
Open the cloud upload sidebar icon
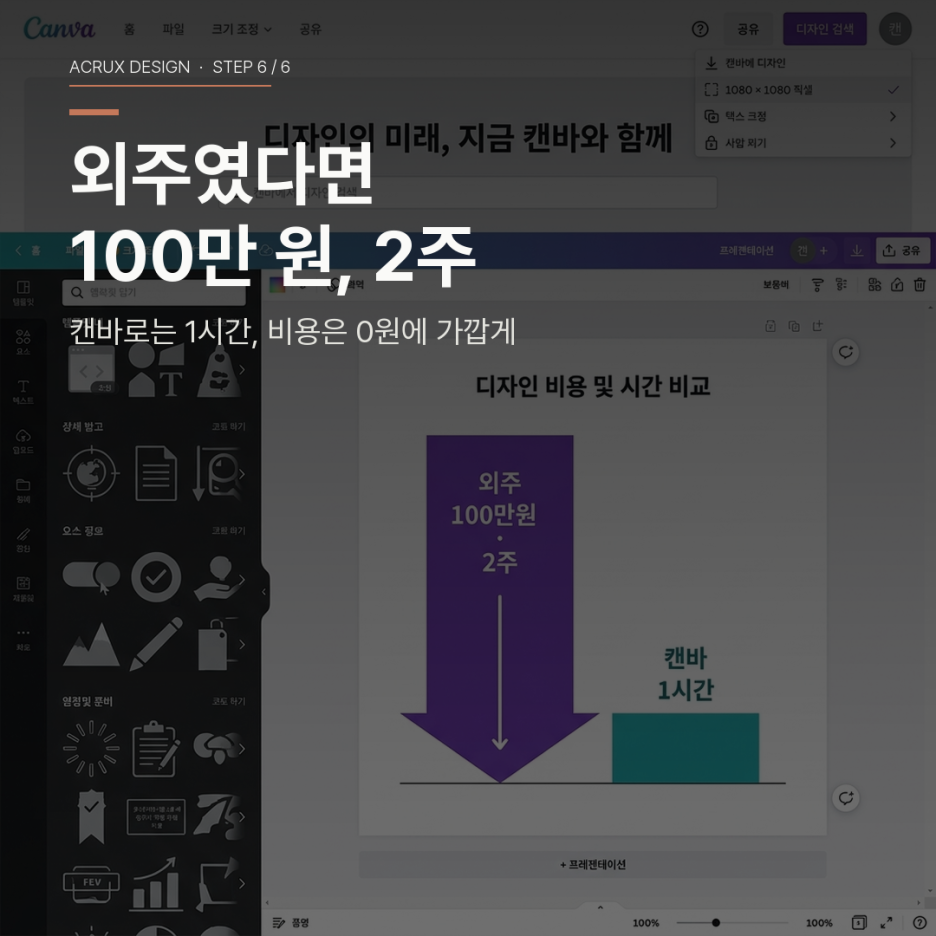tap(23, 441)
